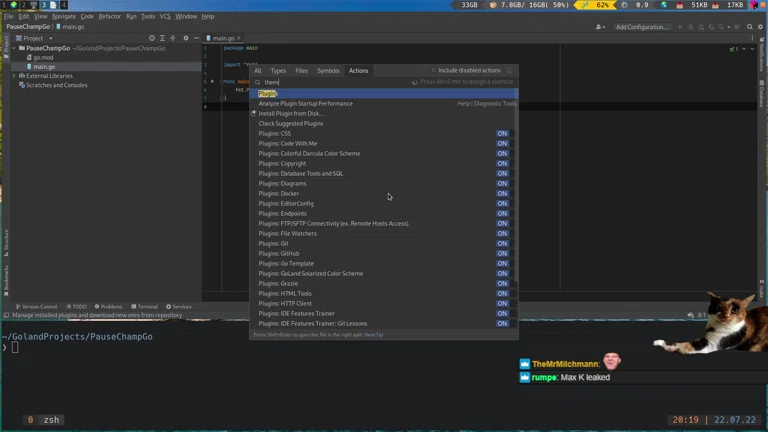Click the Select Opened File target icon
Screen dimensions: 768x432
[152, 38]
